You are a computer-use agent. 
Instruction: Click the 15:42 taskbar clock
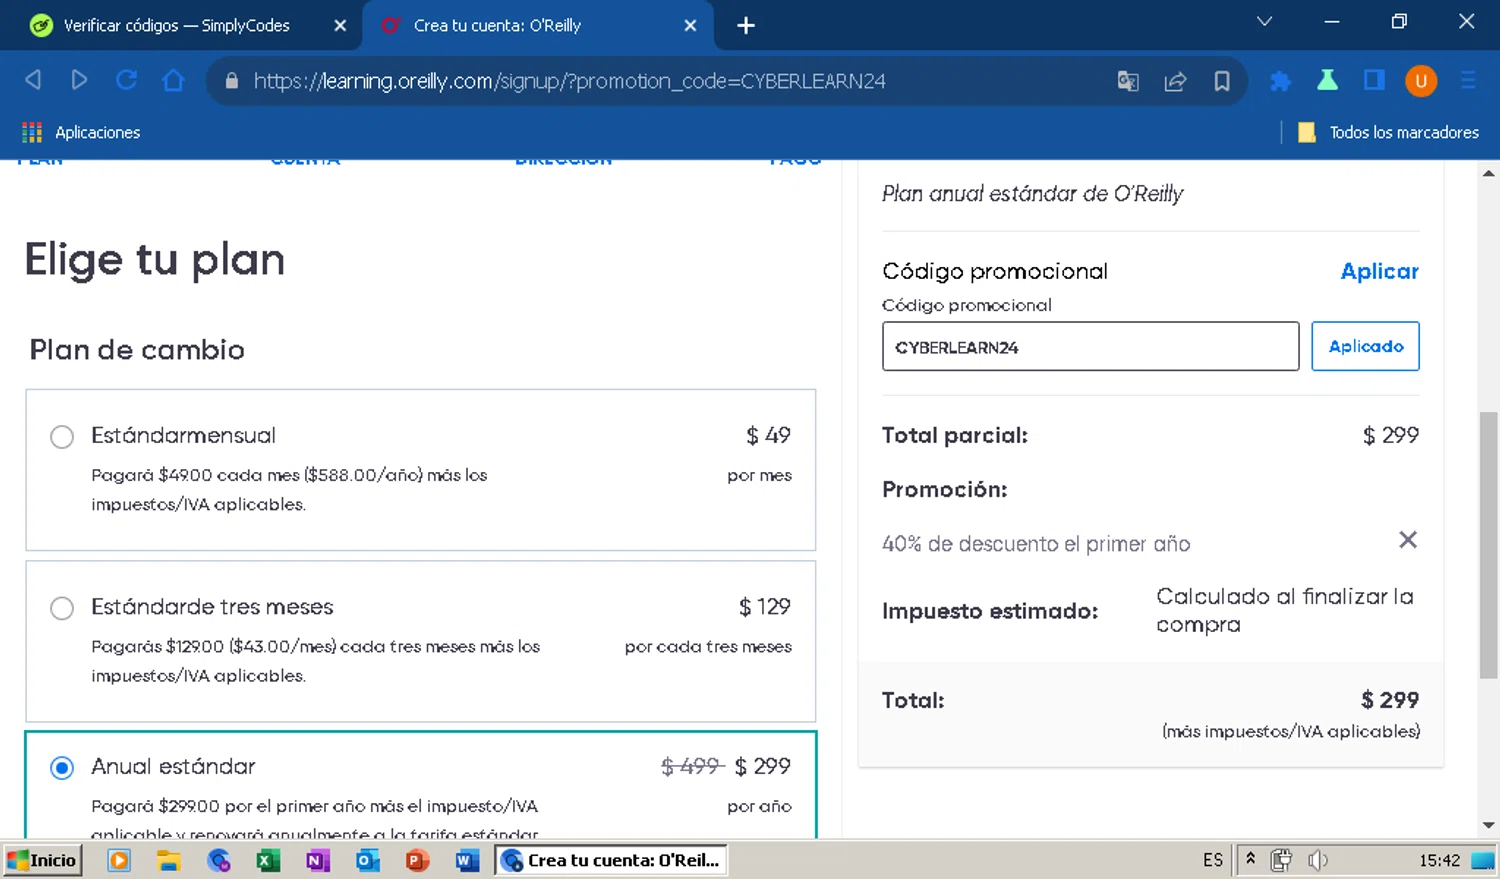(x=1439, y=860)
